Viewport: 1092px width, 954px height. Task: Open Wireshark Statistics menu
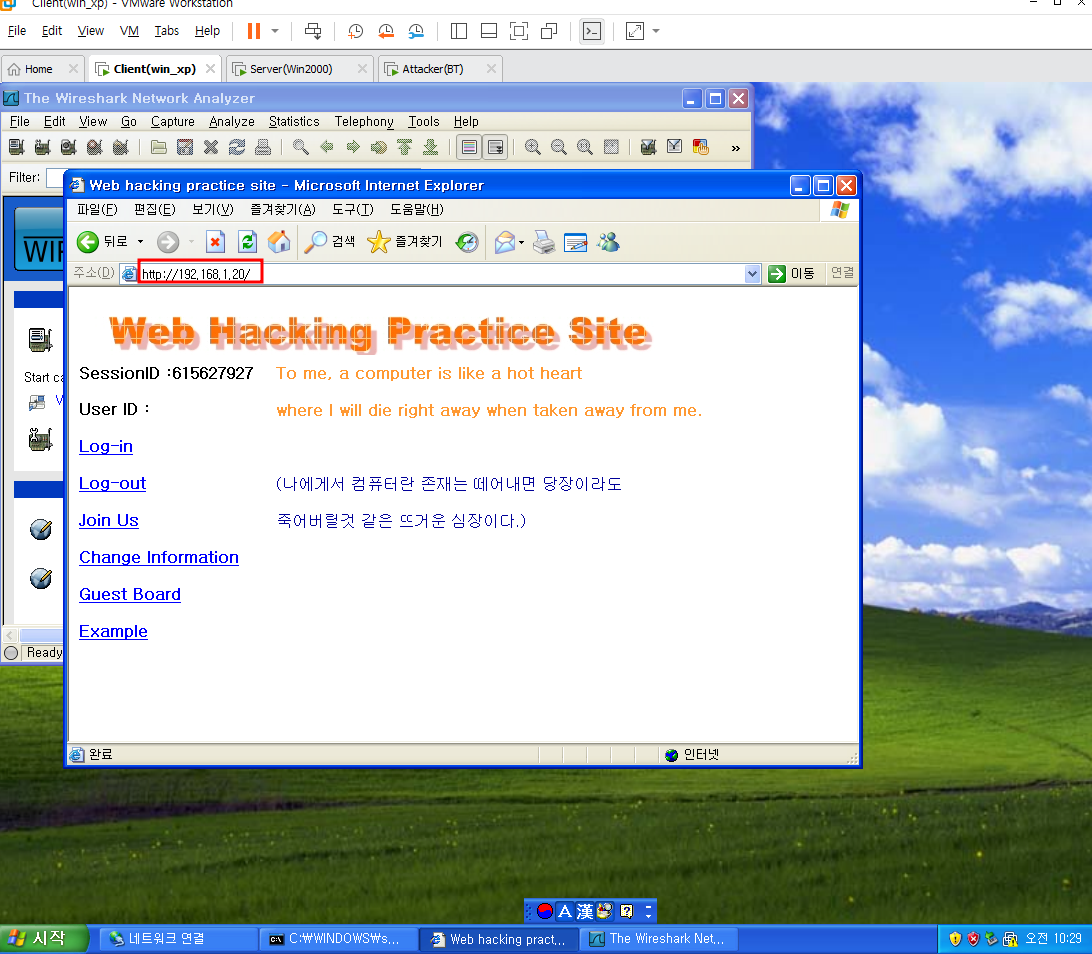point(294,121)
